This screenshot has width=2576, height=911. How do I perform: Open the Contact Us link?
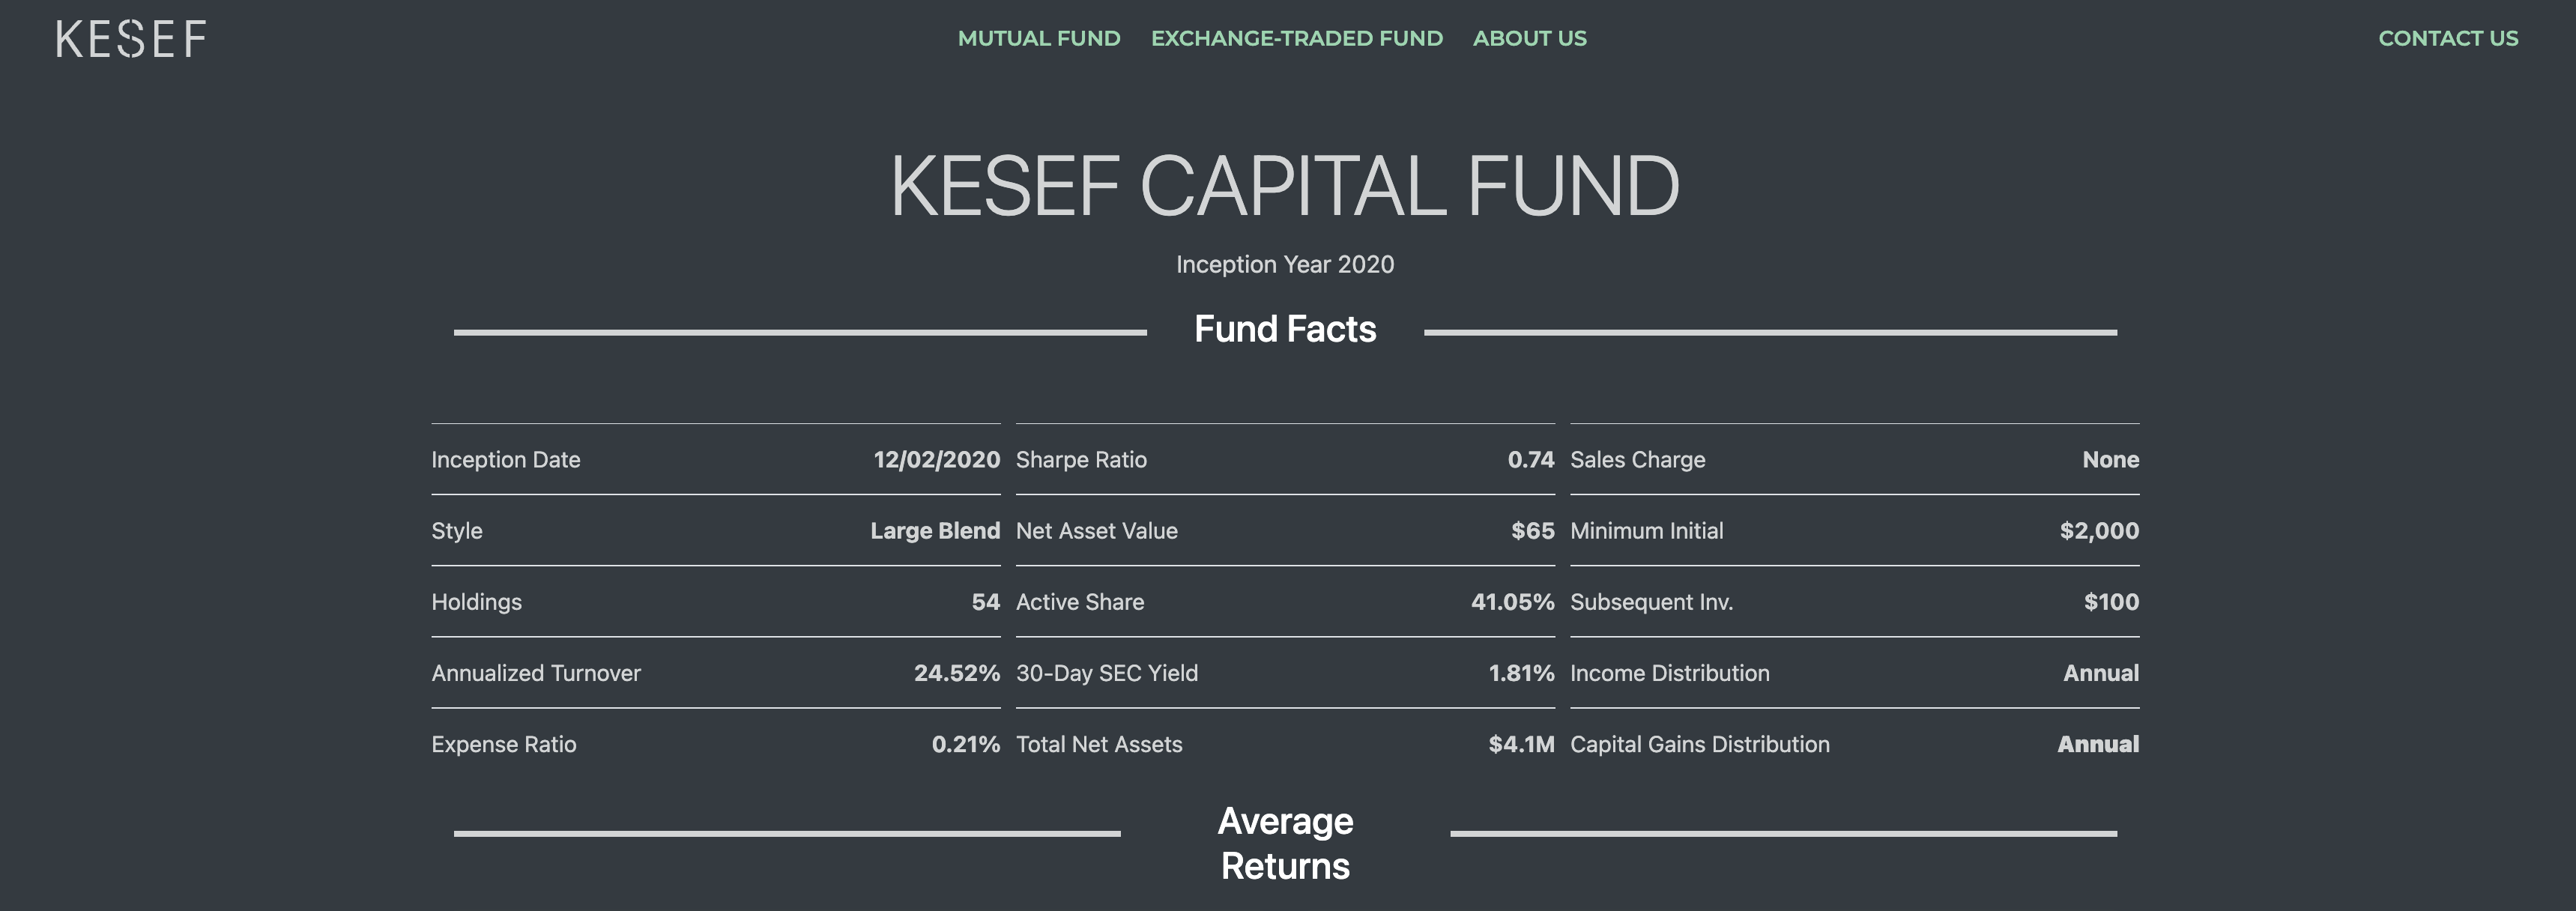(x=2448, y=38)
